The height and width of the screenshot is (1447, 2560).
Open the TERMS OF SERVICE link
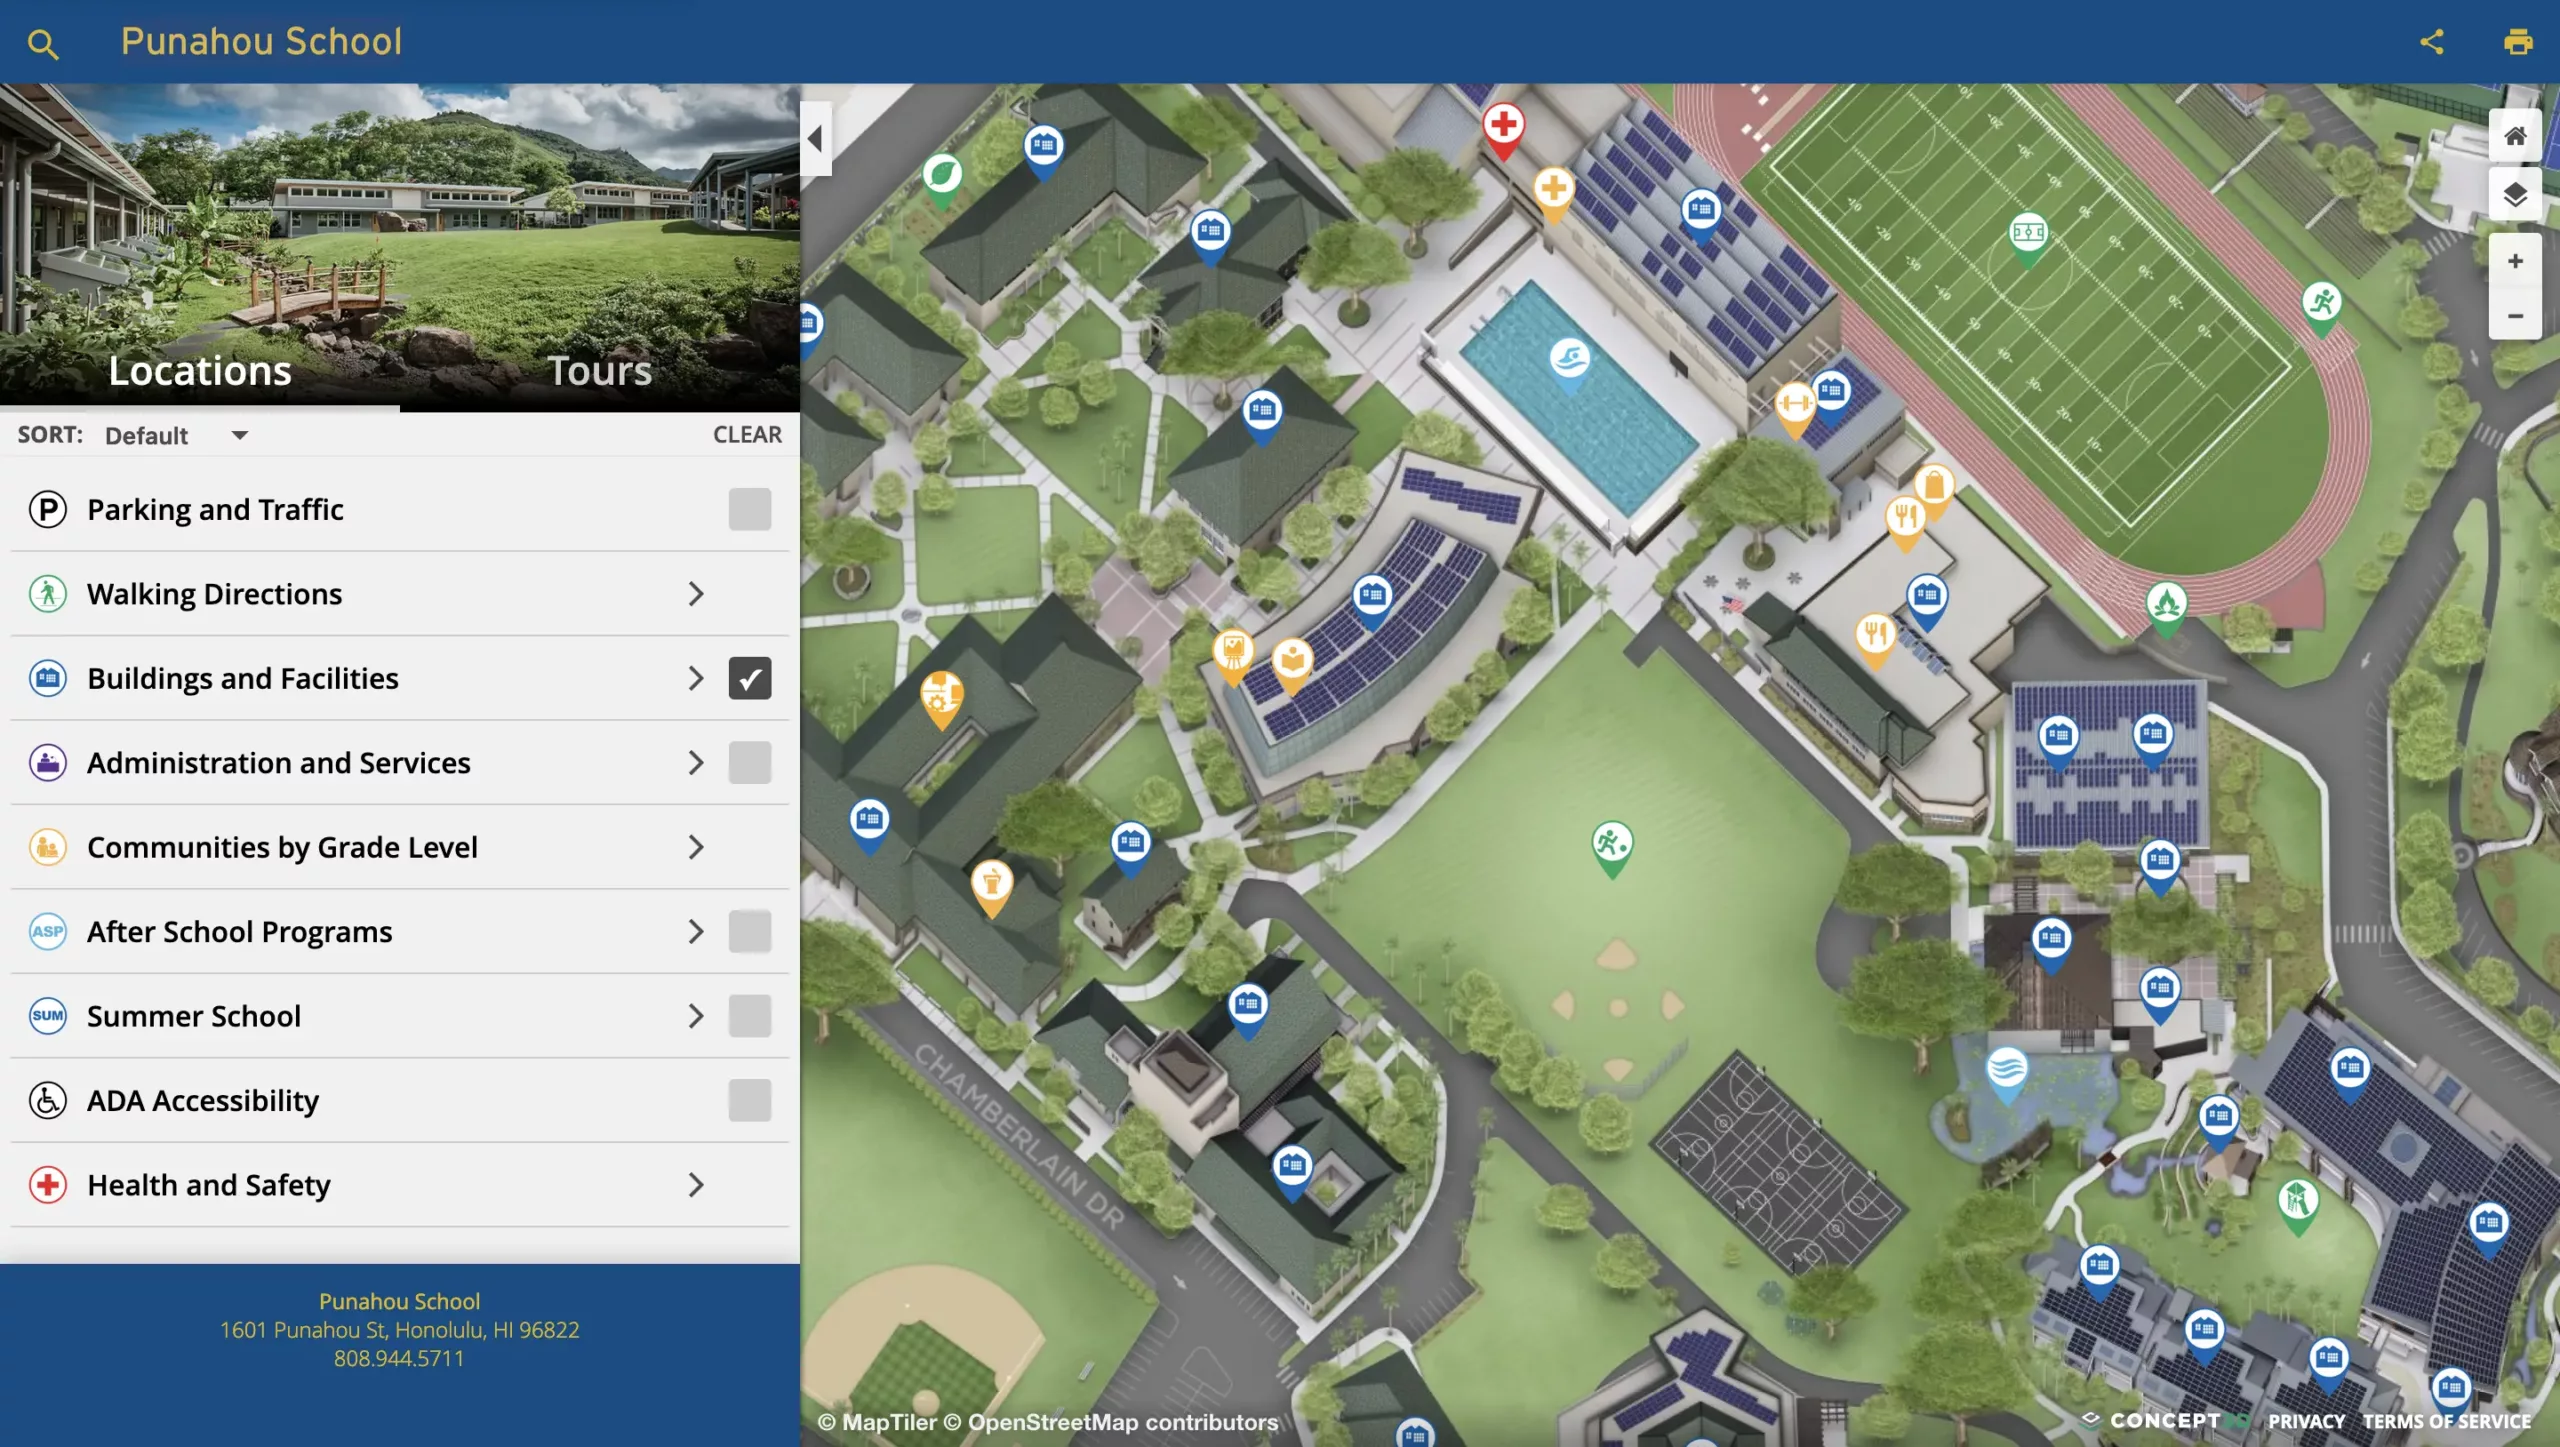coord(2446,1421)
